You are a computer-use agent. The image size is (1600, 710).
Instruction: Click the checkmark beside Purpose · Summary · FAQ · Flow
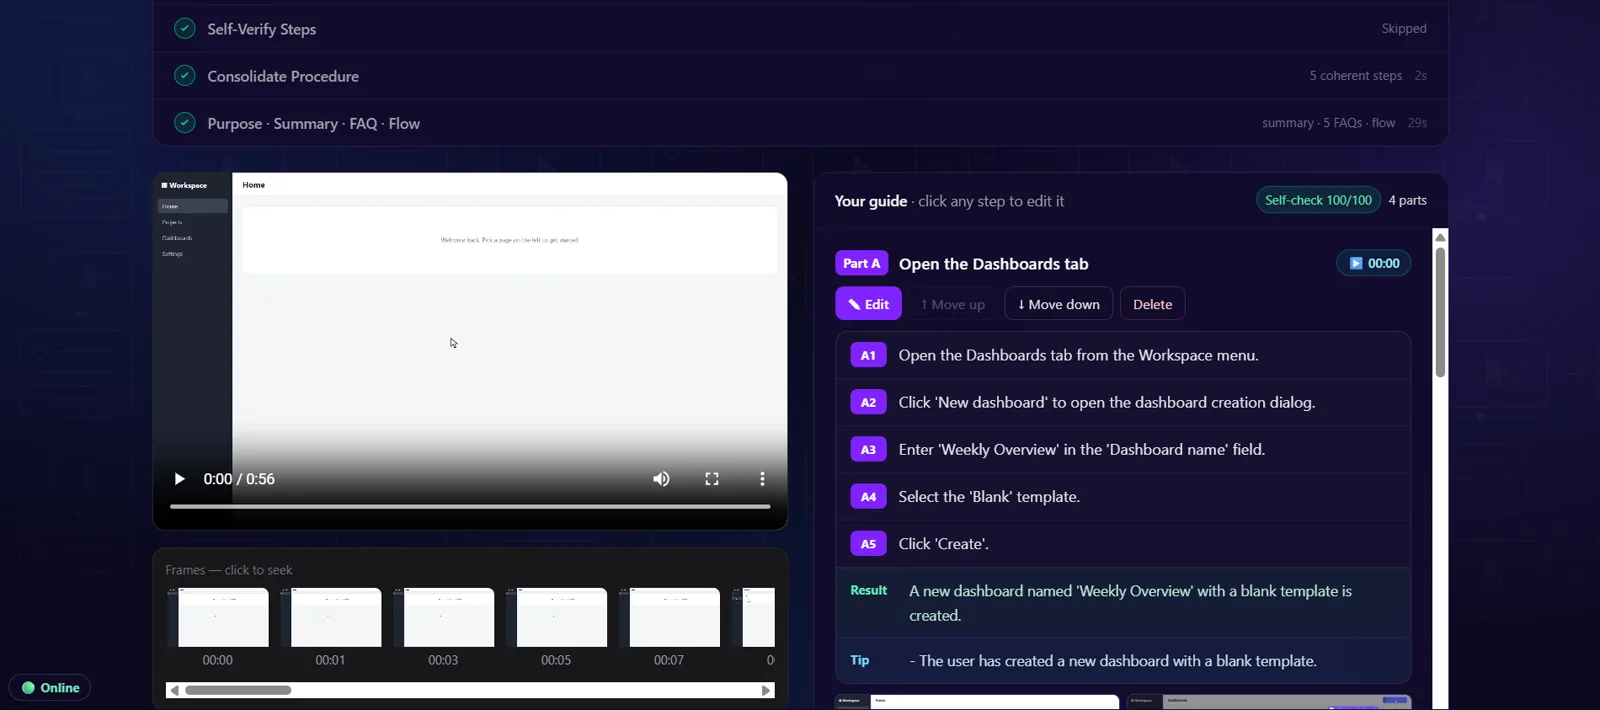coord(184,123)
